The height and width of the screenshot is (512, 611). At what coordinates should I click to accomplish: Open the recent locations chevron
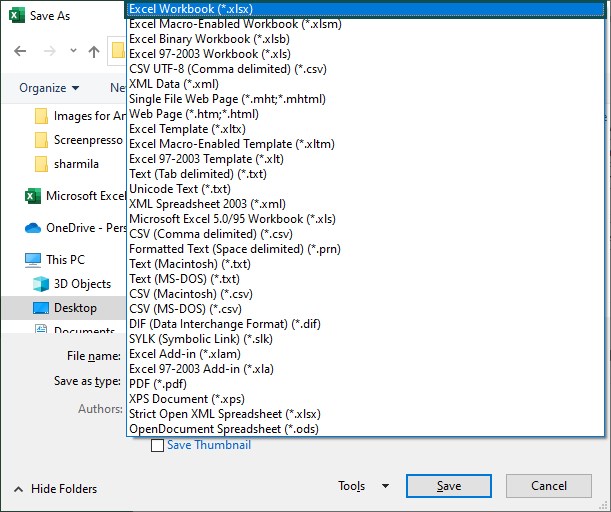73,51
